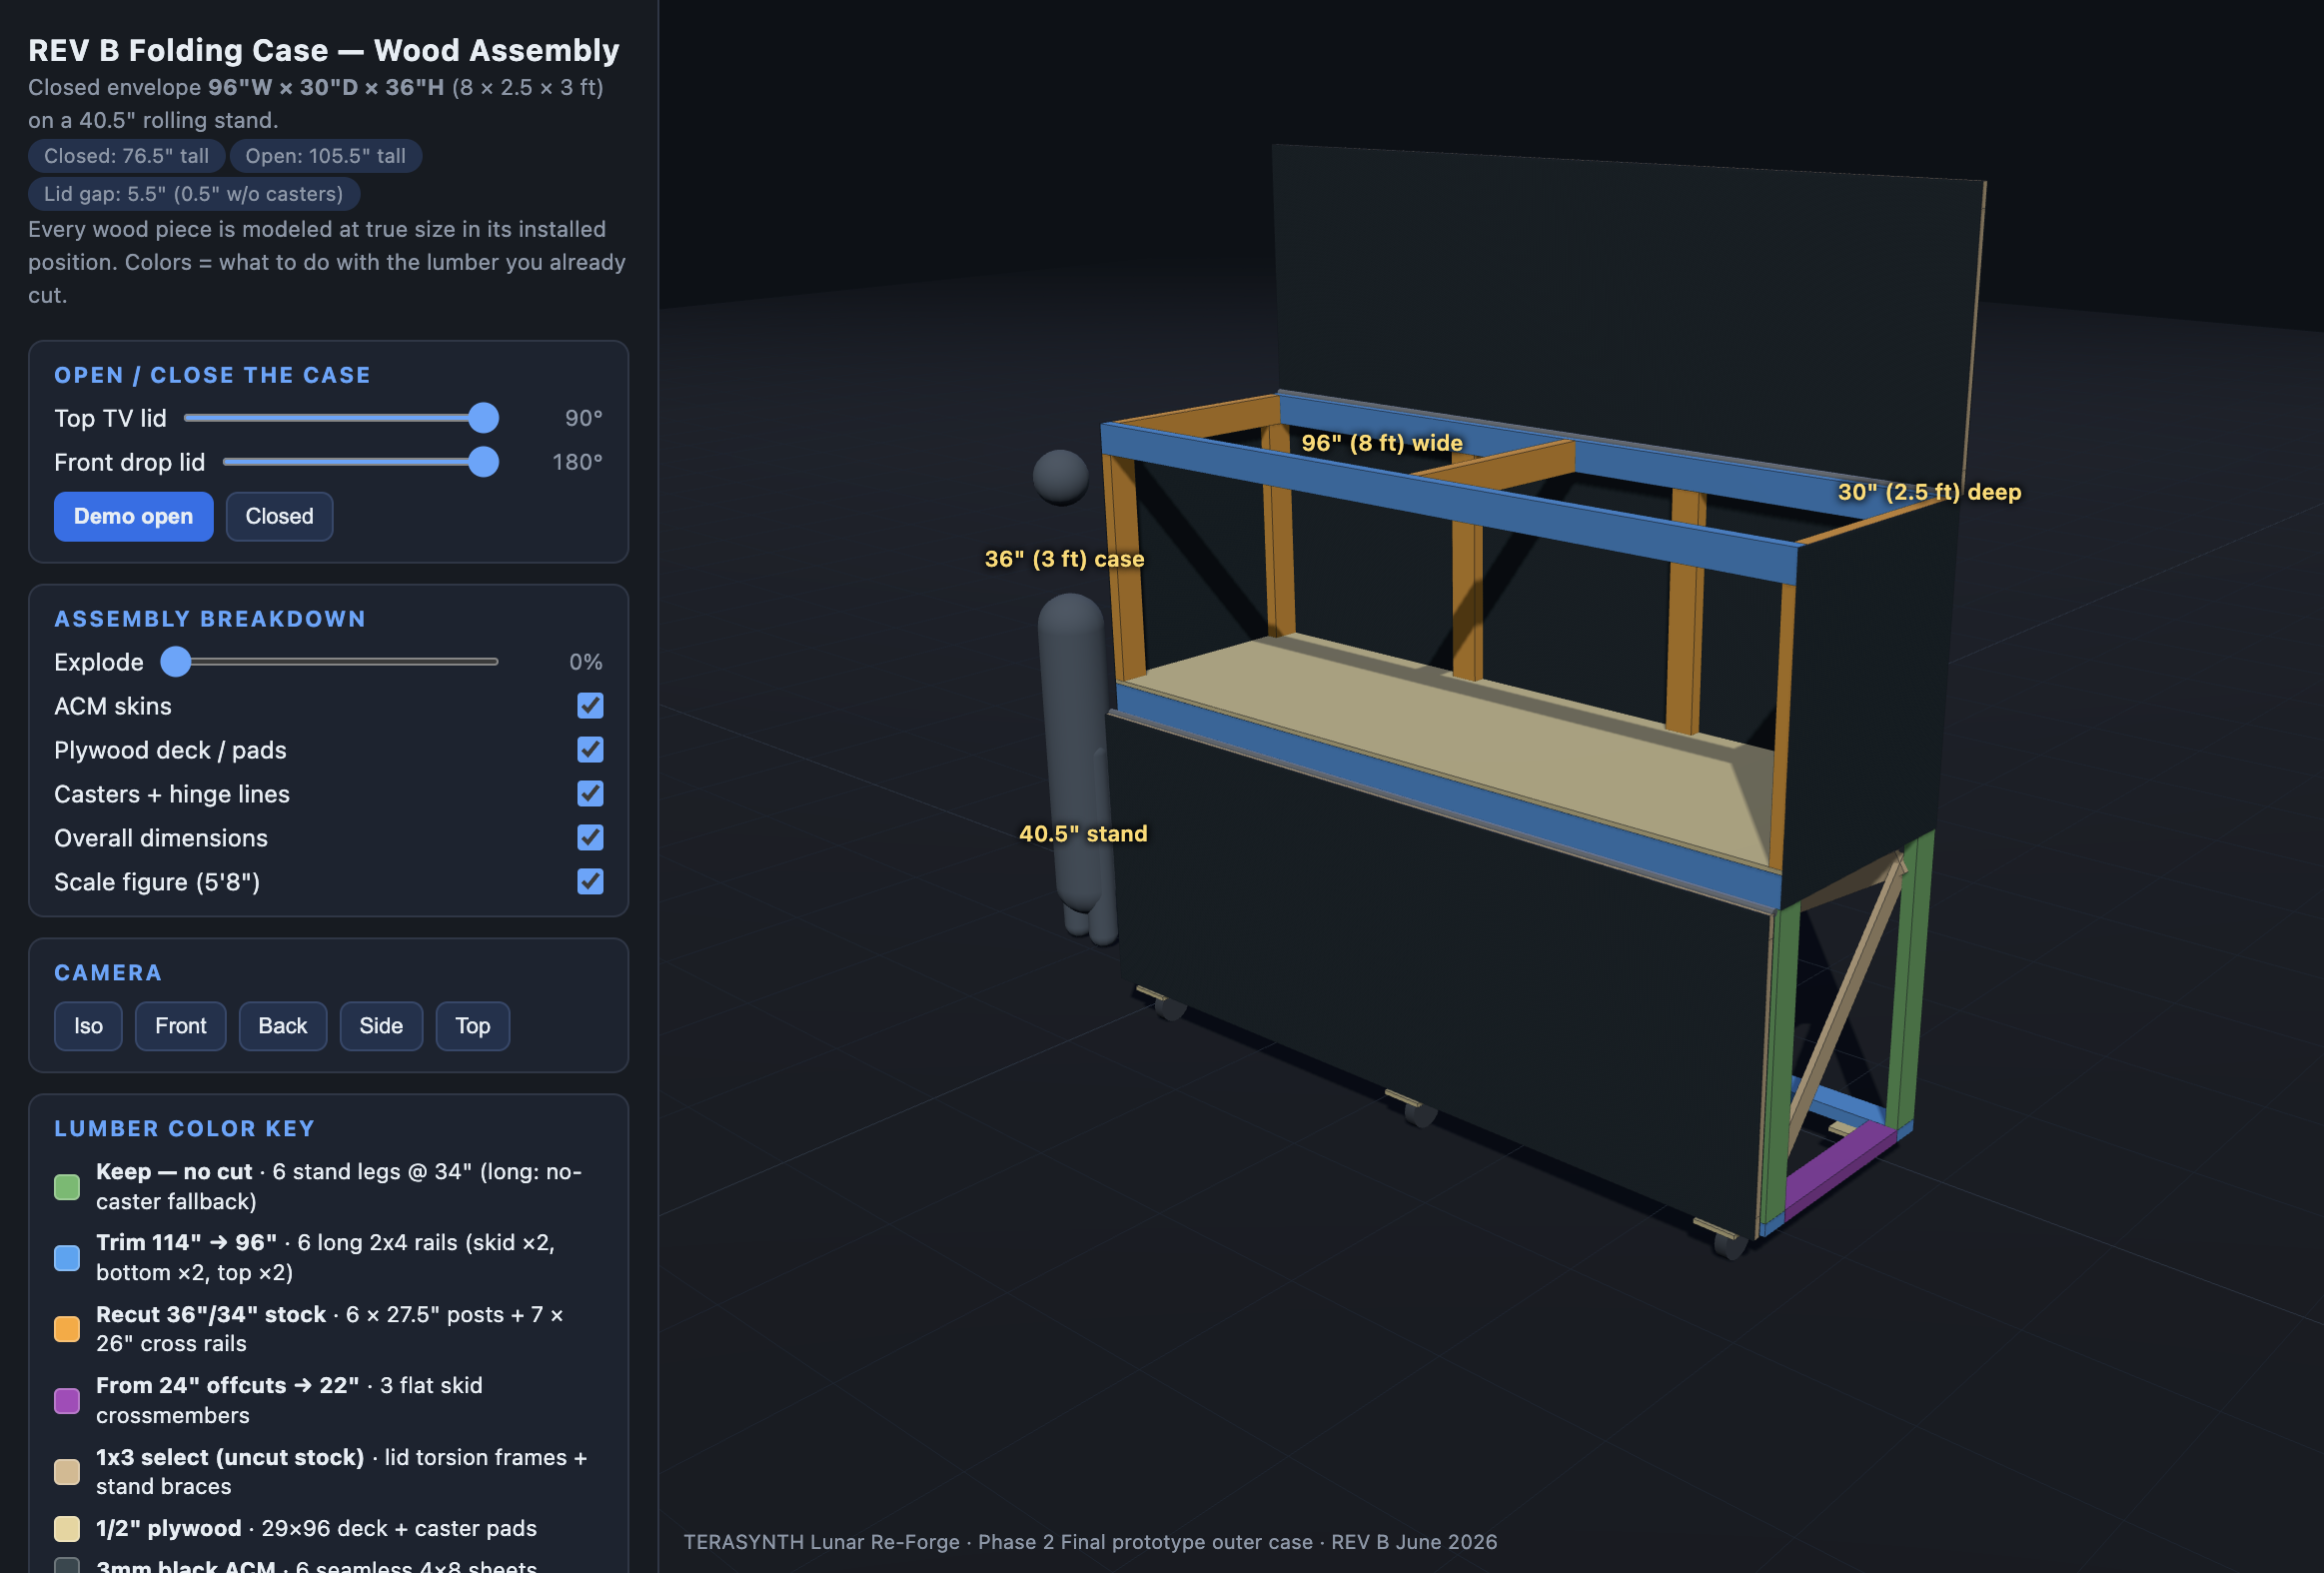Viewport: 2324px width, 1573px height.
Task: Click the green Keep — no cut swatch
Action: click(x=67, y=1187)
